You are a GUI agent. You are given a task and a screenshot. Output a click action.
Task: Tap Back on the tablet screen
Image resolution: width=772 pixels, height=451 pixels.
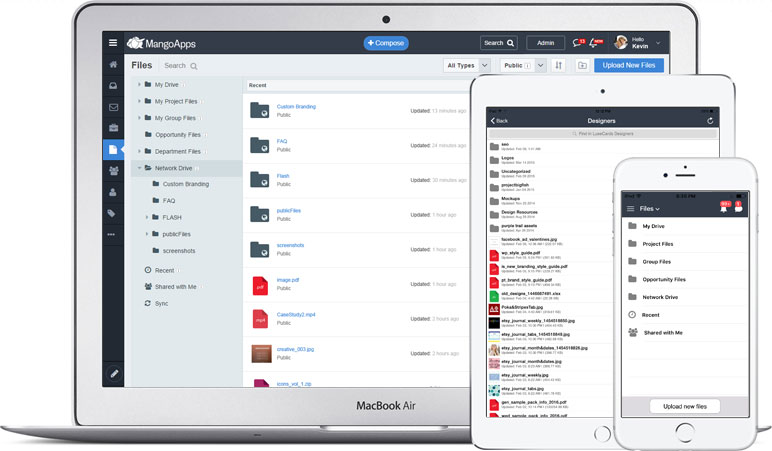pos(499,121)
